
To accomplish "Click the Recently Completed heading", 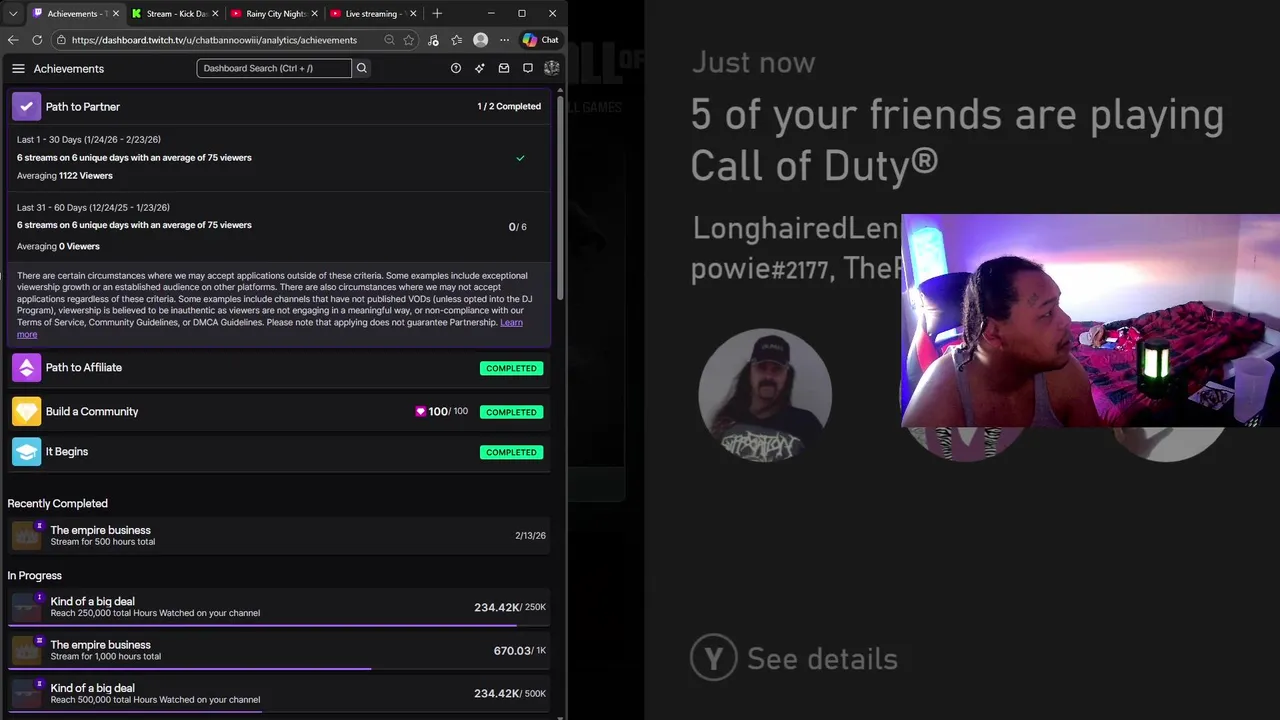I will click(x=57, y=503).
